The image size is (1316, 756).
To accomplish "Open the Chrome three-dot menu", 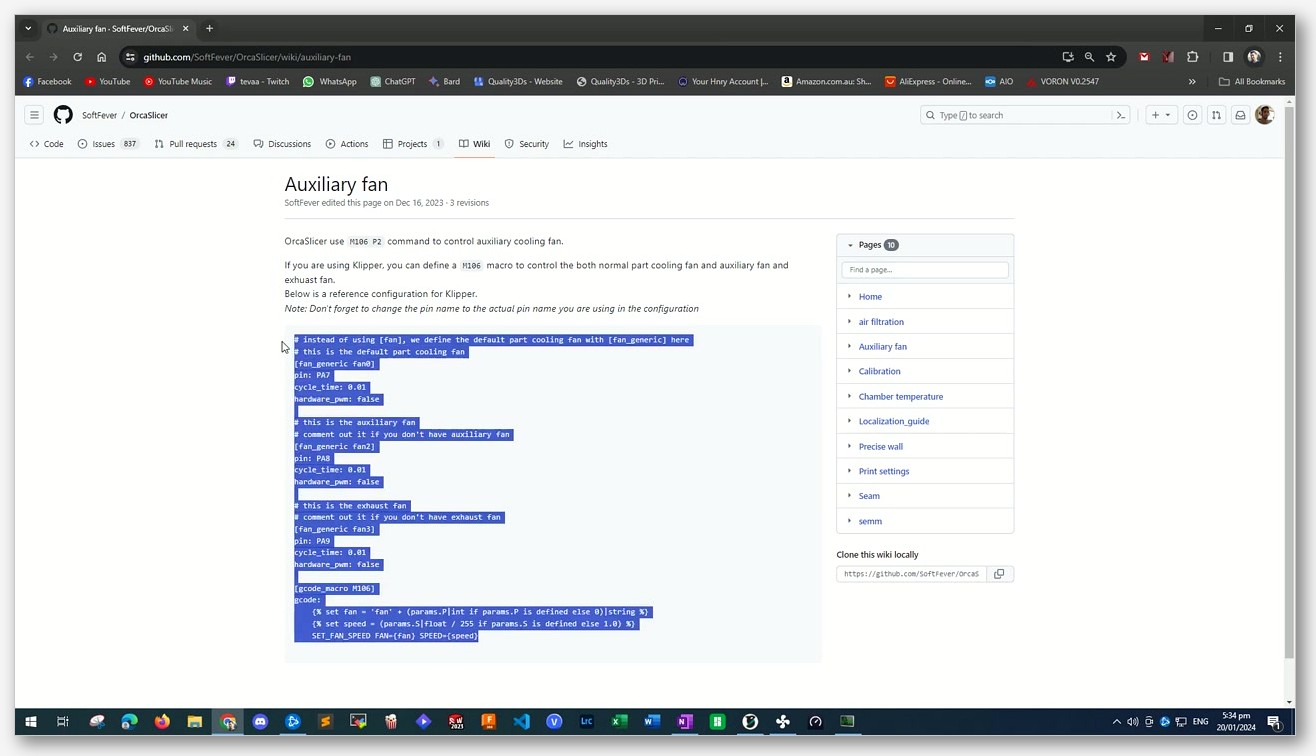I will click(1280, 57).
